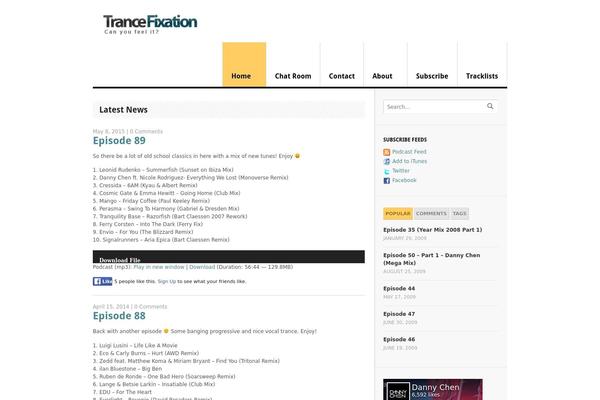Click the Add to iTunes link

(x=409, y=162)
